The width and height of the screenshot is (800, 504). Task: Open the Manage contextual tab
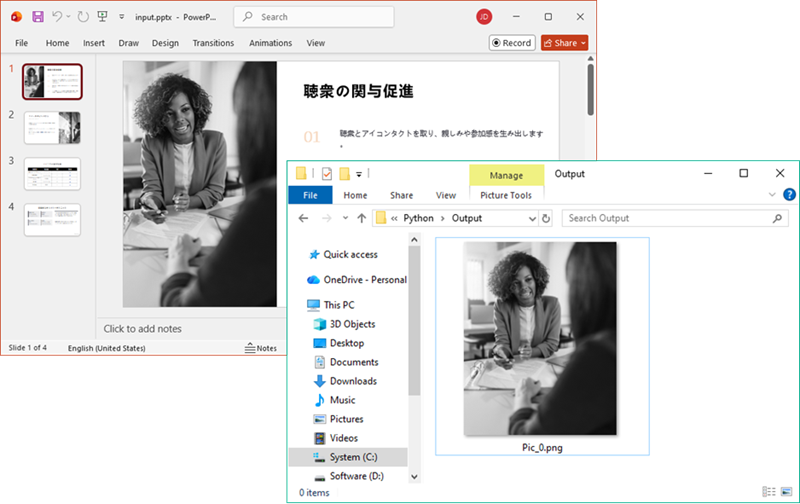[506, 175]
